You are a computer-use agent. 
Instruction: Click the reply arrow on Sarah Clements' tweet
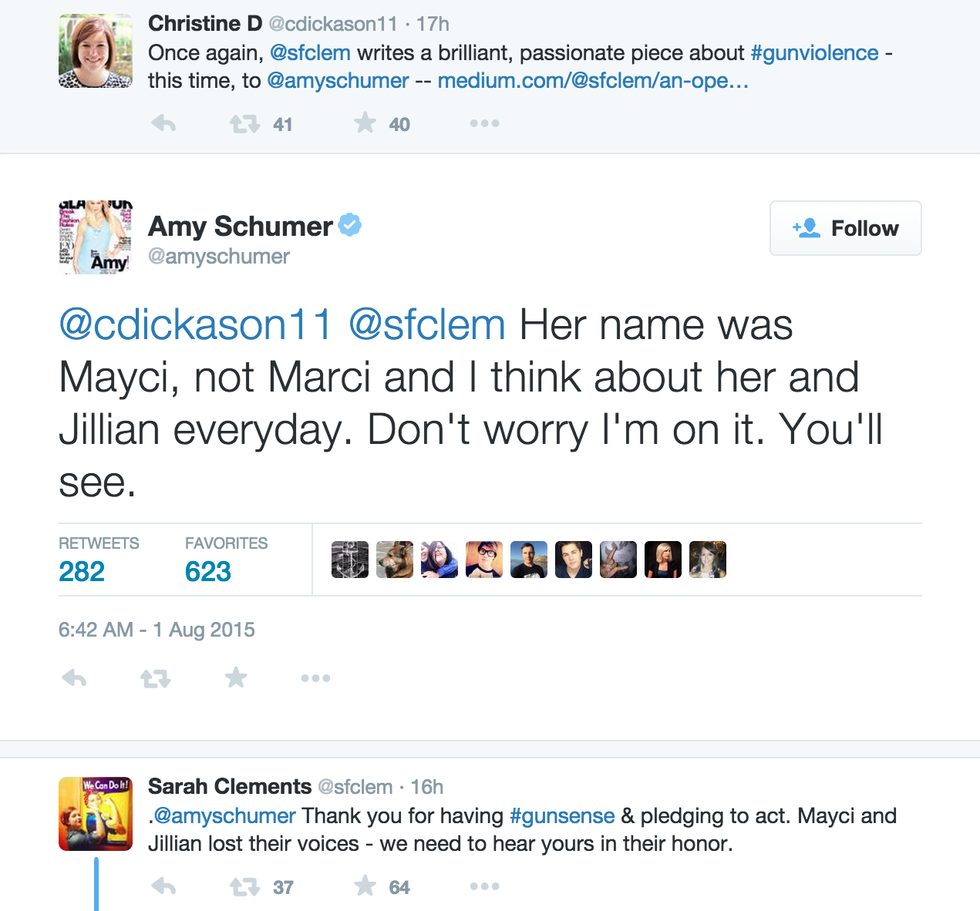pyautogui.click(x=164, y=886)
